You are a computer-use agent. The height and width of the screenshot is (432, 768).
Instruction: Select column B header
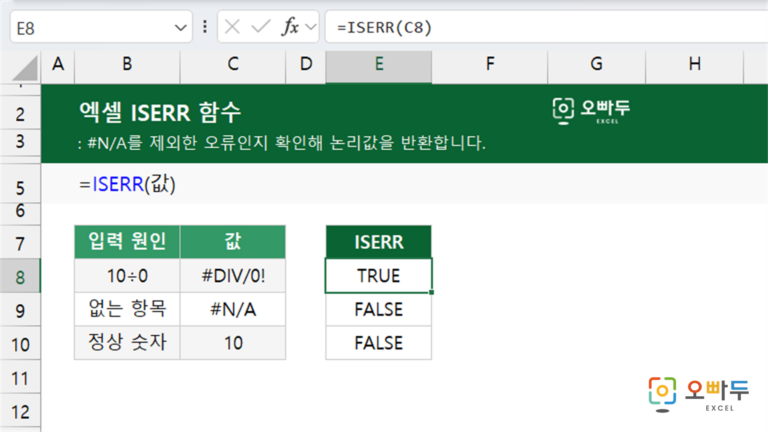[x=127, y=64]
